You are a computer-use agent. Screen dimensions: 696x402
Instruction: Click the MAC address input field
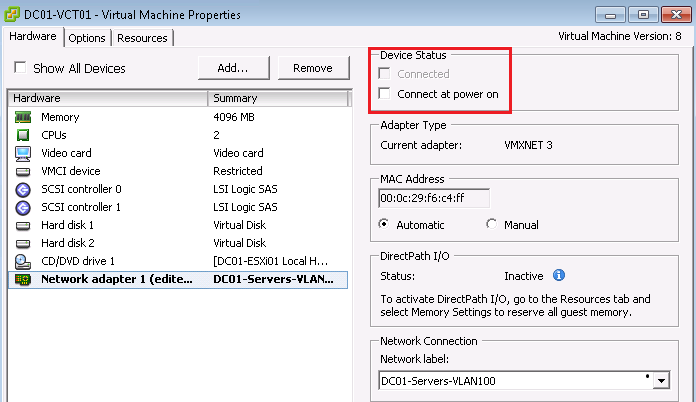435,197
